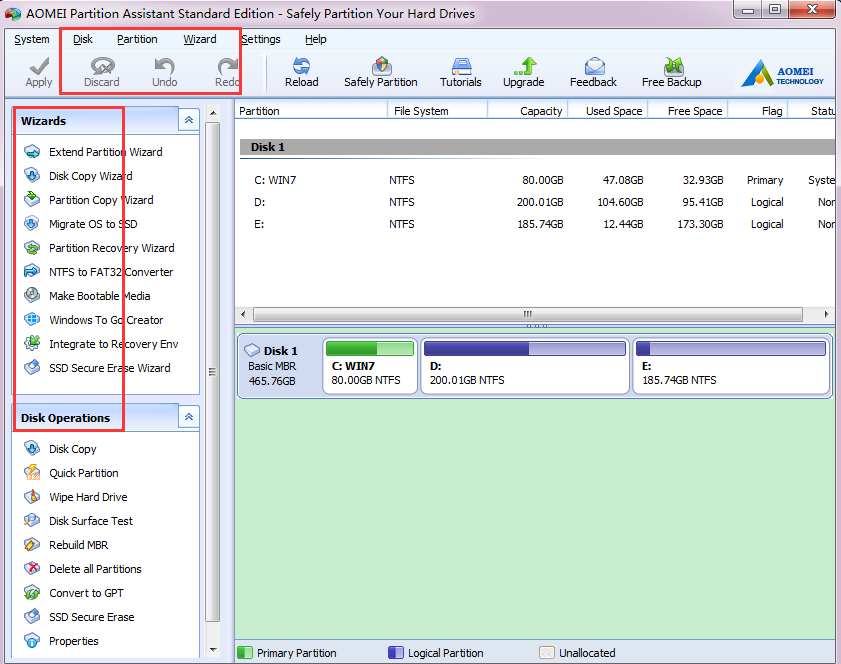This screenshot has width=841, height=664.
Task: Click the Redo arrow icon
Action: [x=227, y=66]
